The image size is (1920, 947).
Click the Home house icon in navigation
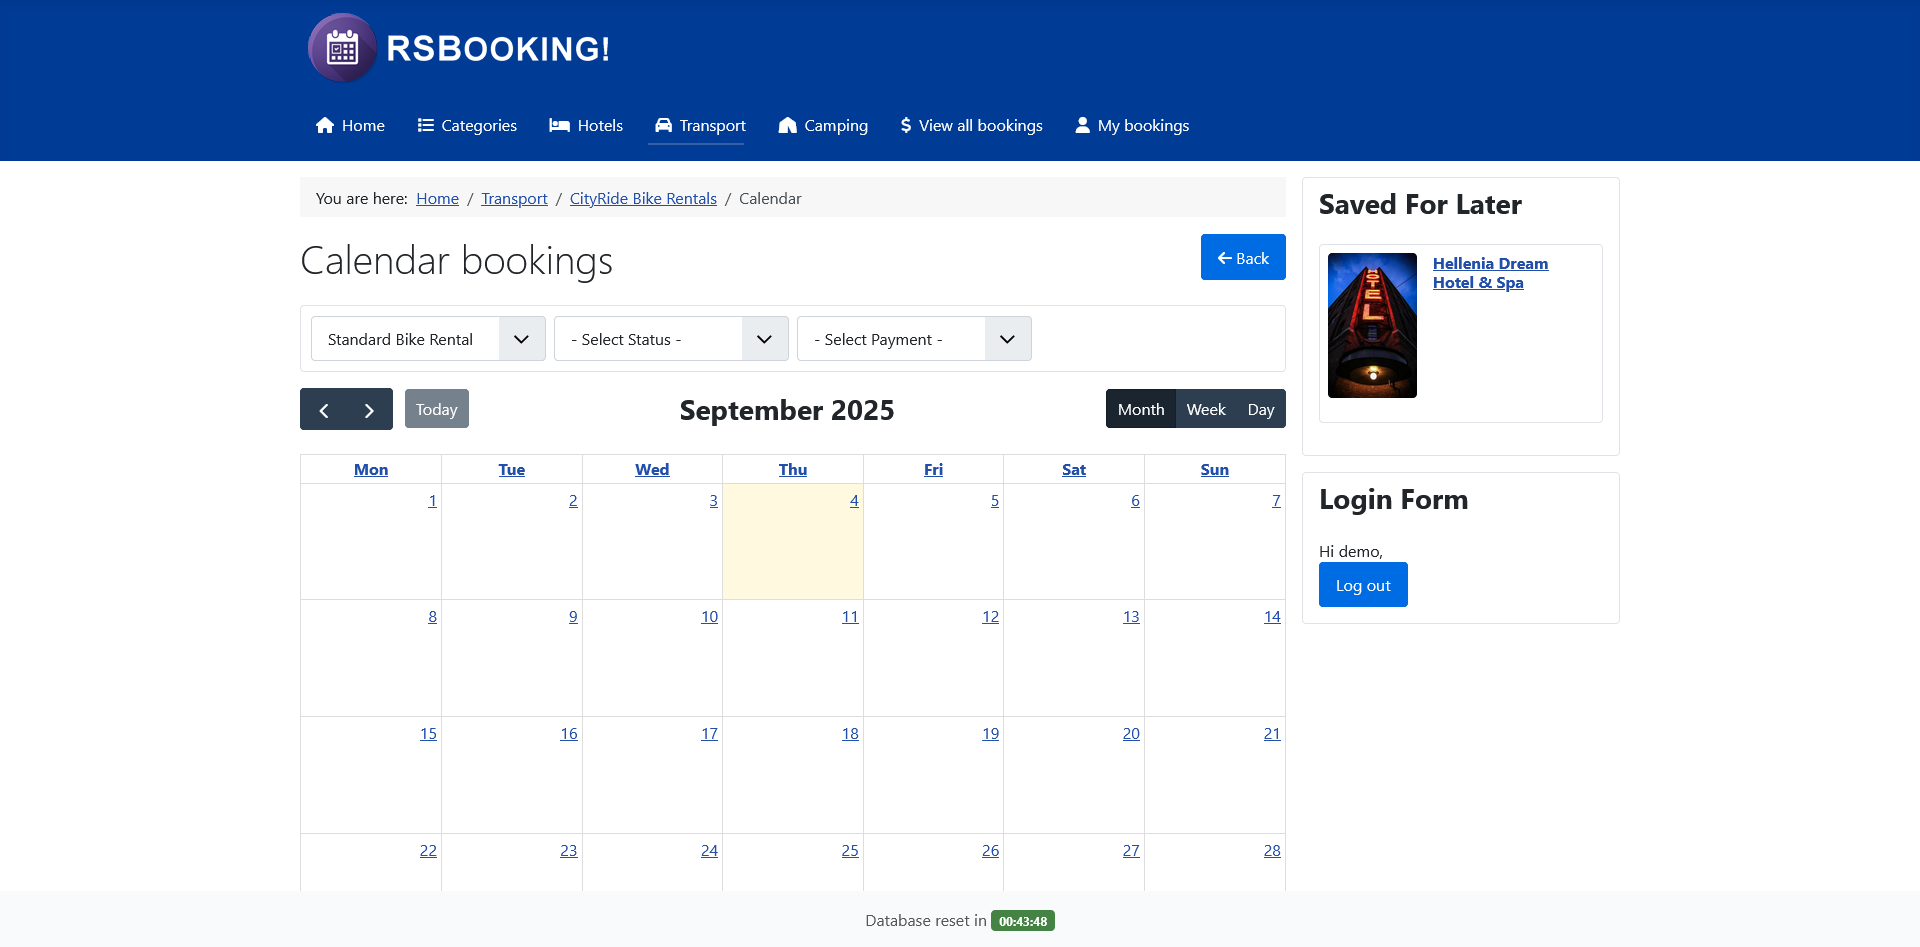[325, 125]
